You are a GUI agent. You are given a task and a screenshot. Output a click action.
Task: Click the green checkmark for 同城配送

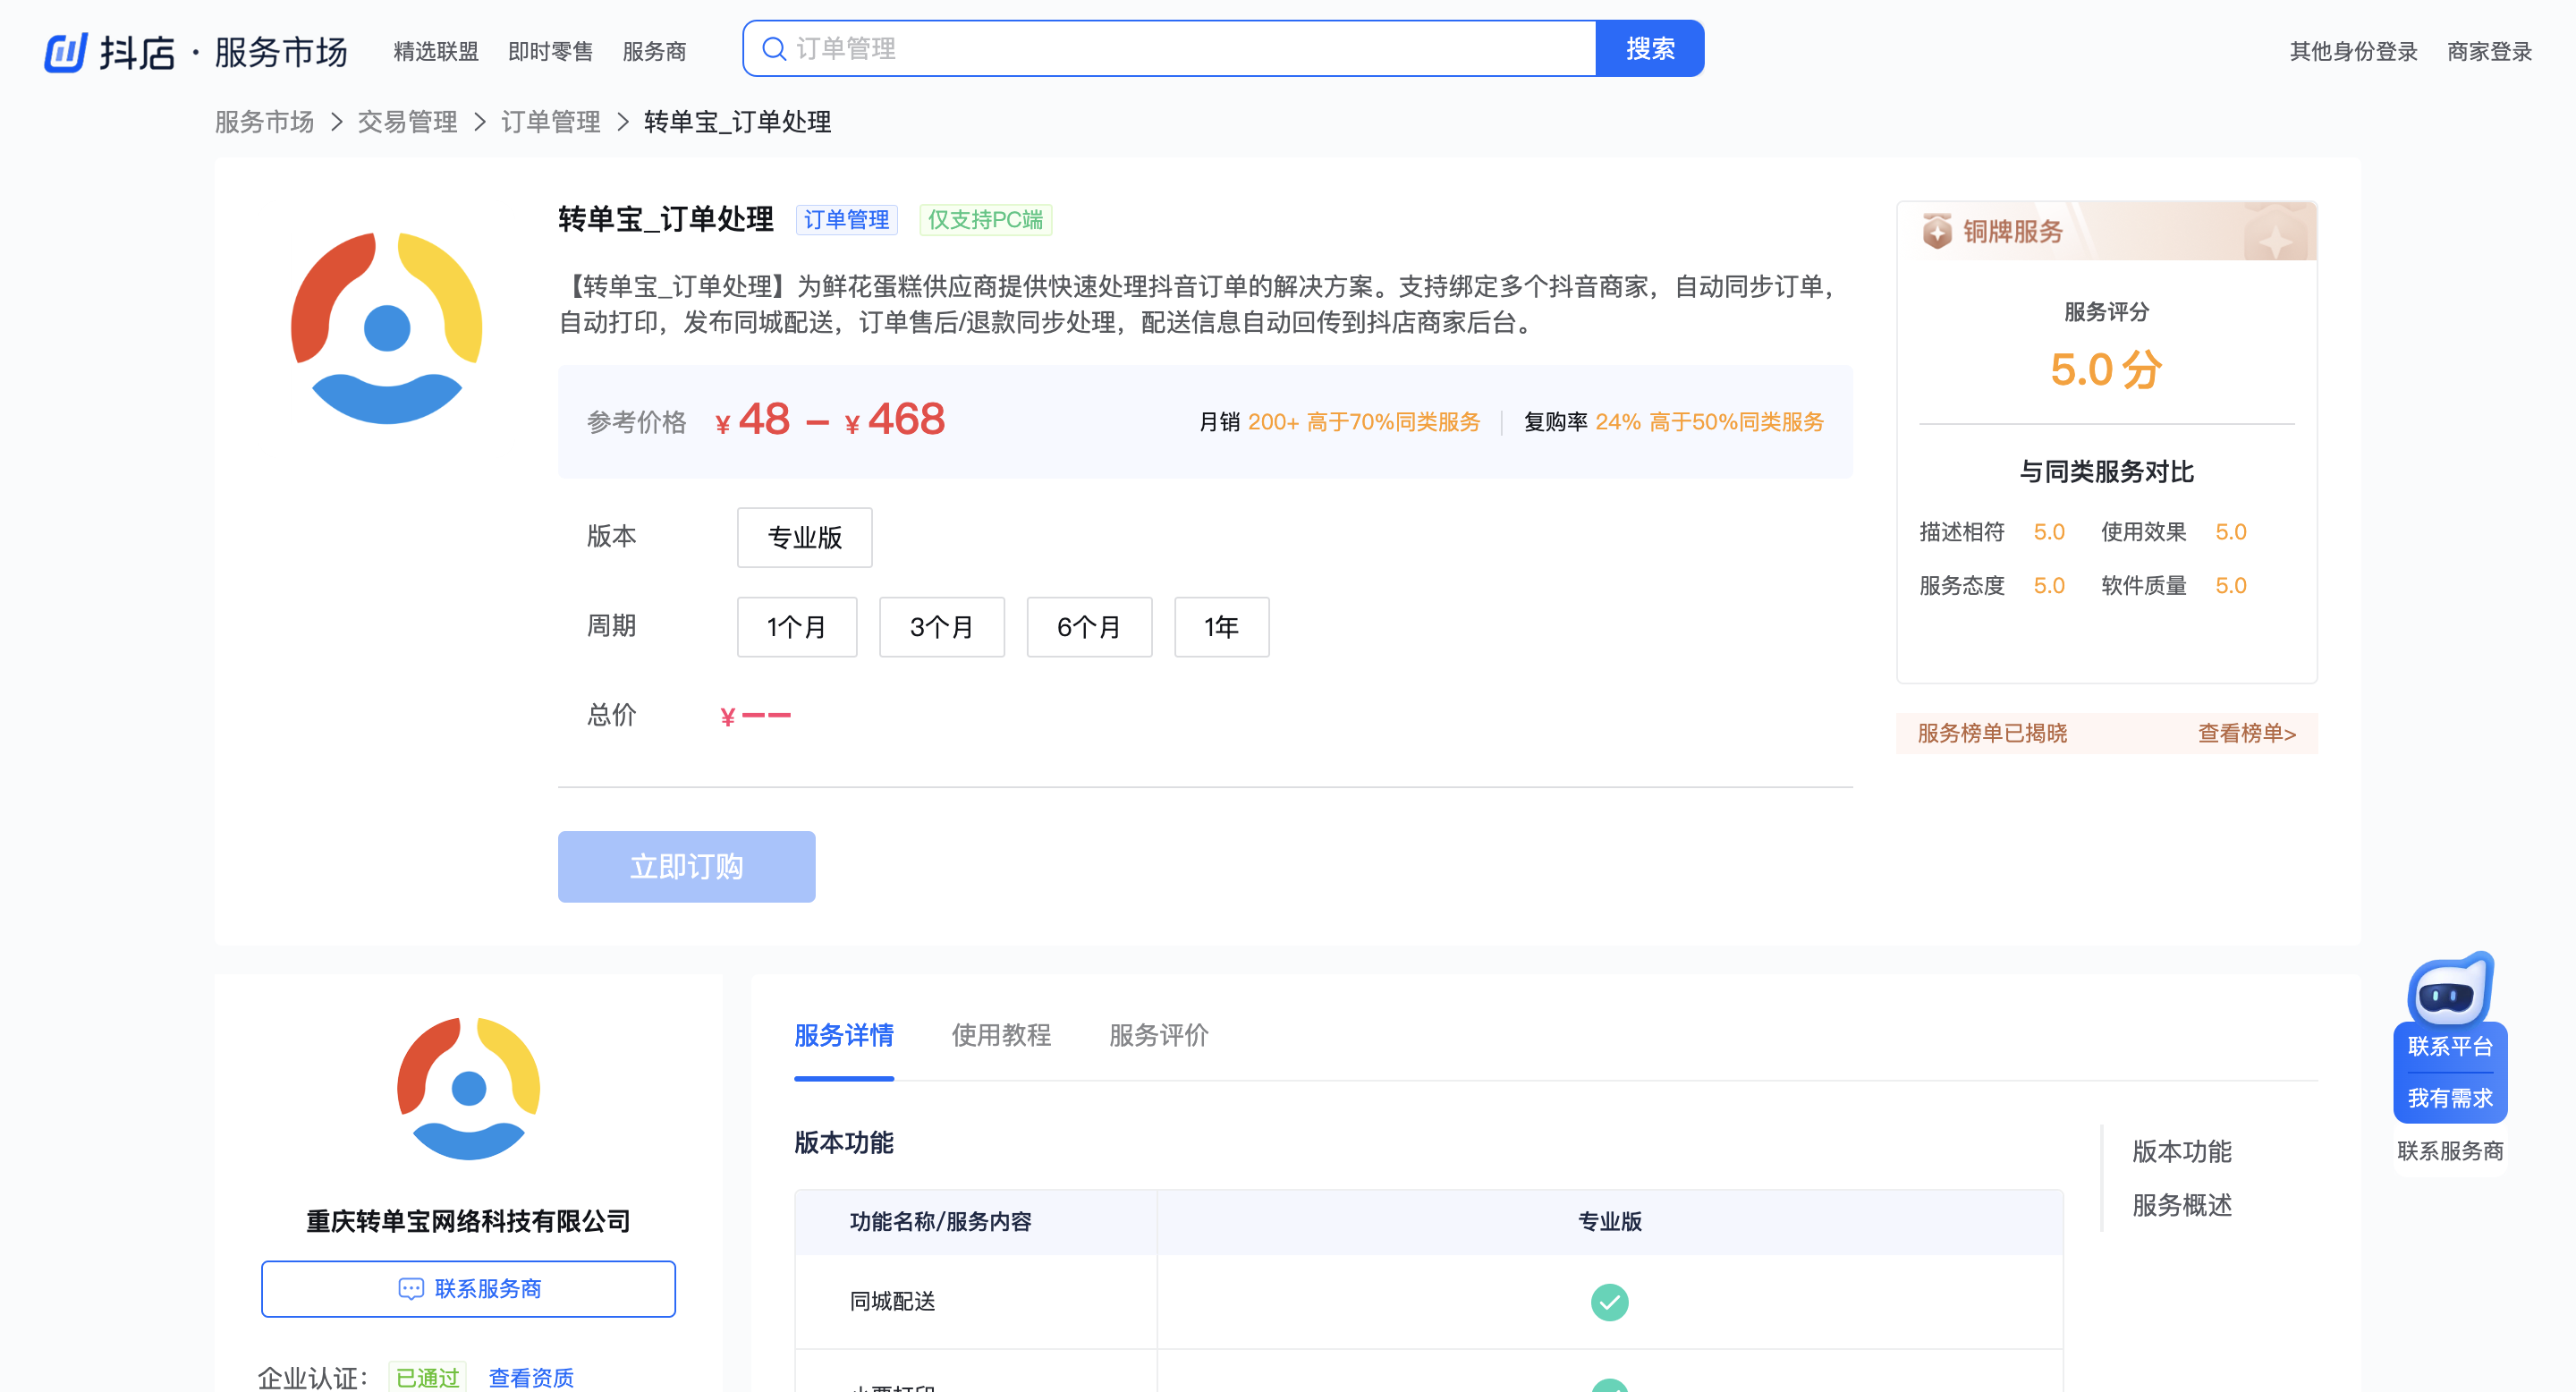pos(1609,1302)
